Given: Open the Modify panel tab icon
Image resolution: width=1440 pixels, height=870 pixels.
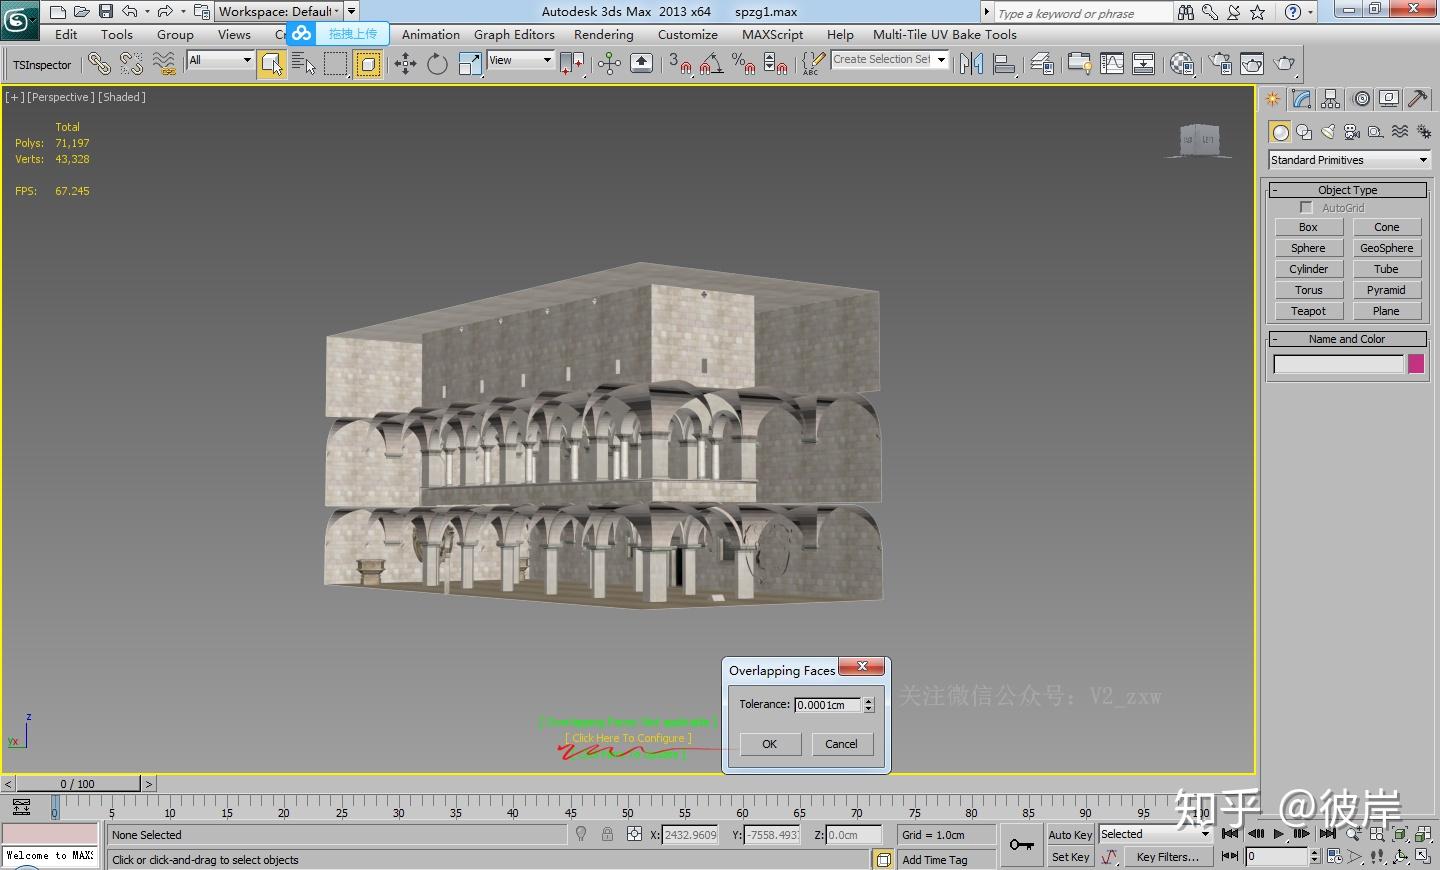Looking at the screenshot, I should click(1301, 99).
